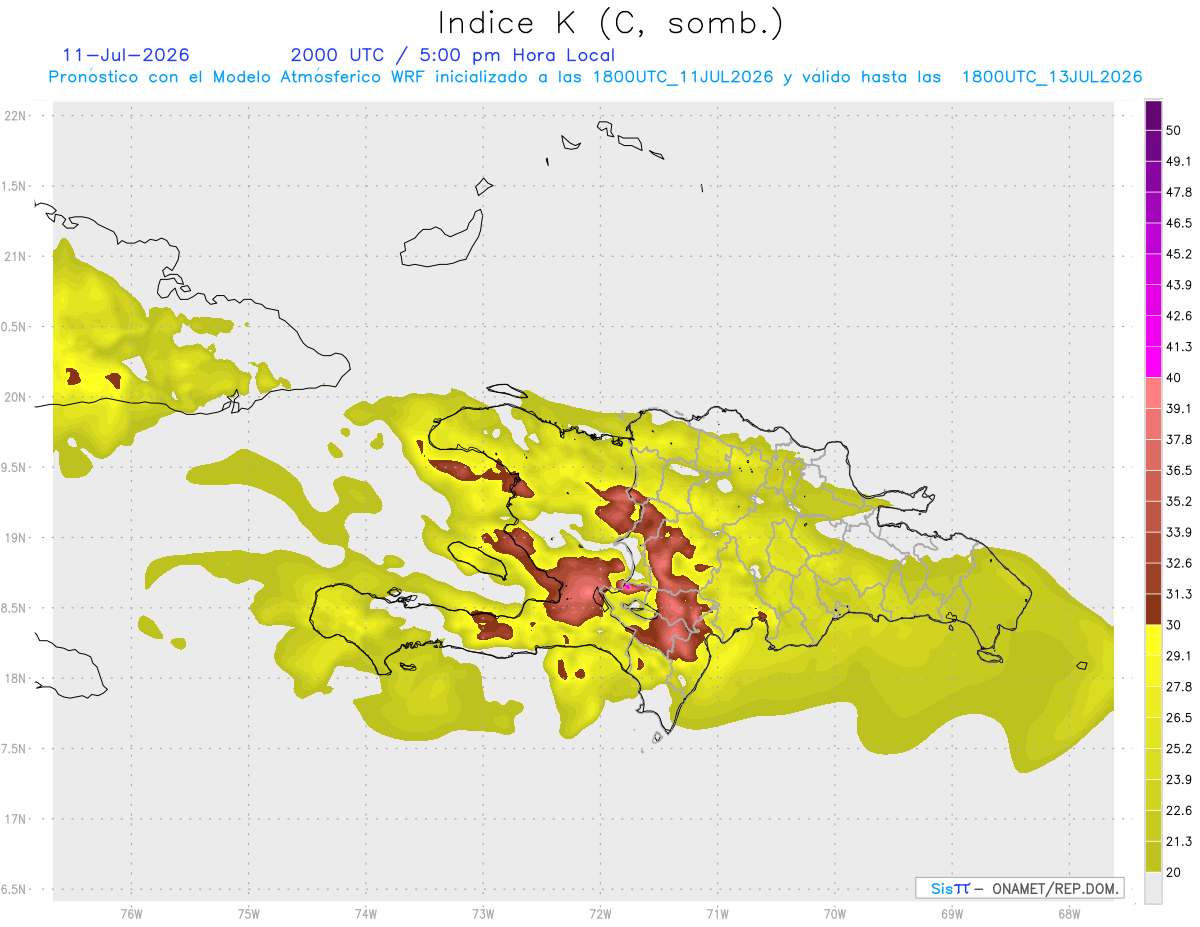1200x927 pixels.
Task: Click the dark purple swatch above the 50 label
Action: tap(1153, 115)
